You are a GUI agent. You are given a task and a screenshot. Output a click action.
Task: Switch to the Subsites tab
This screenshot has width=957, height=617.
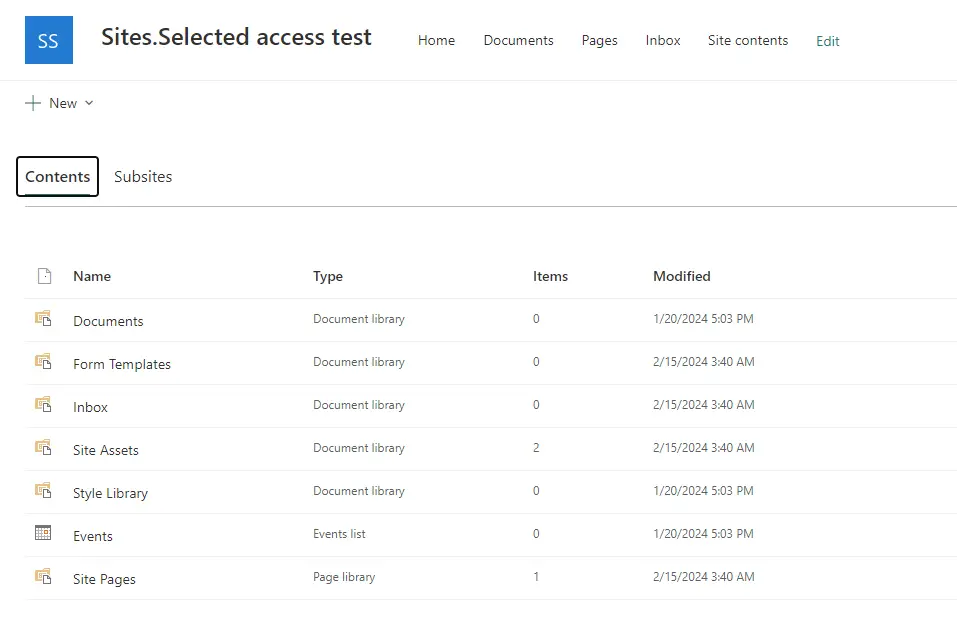143,177
